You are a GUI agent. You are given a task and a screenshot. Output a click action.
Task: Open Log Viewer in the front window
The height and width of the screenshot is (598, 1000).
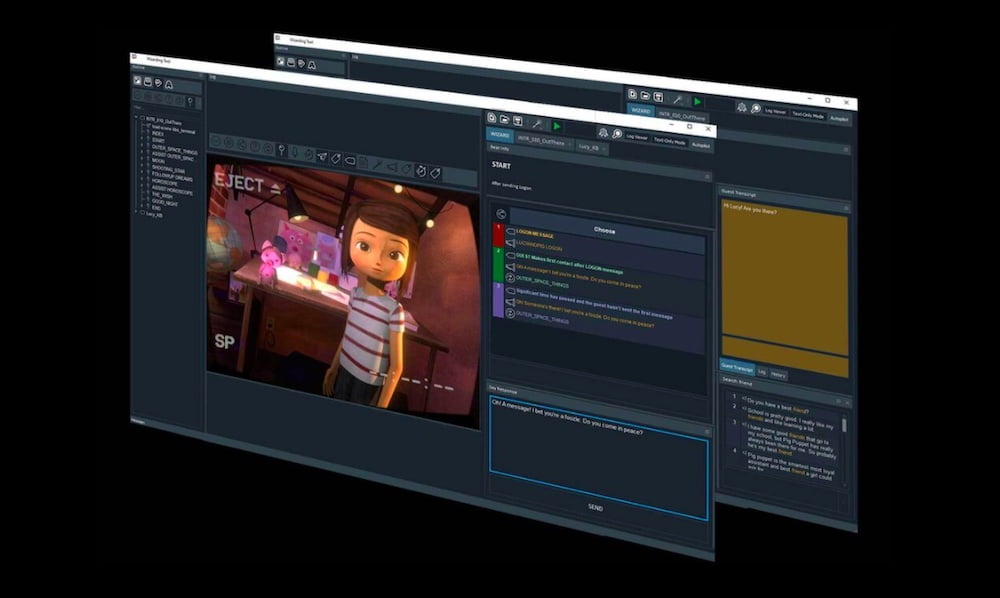tap(637, 138)
